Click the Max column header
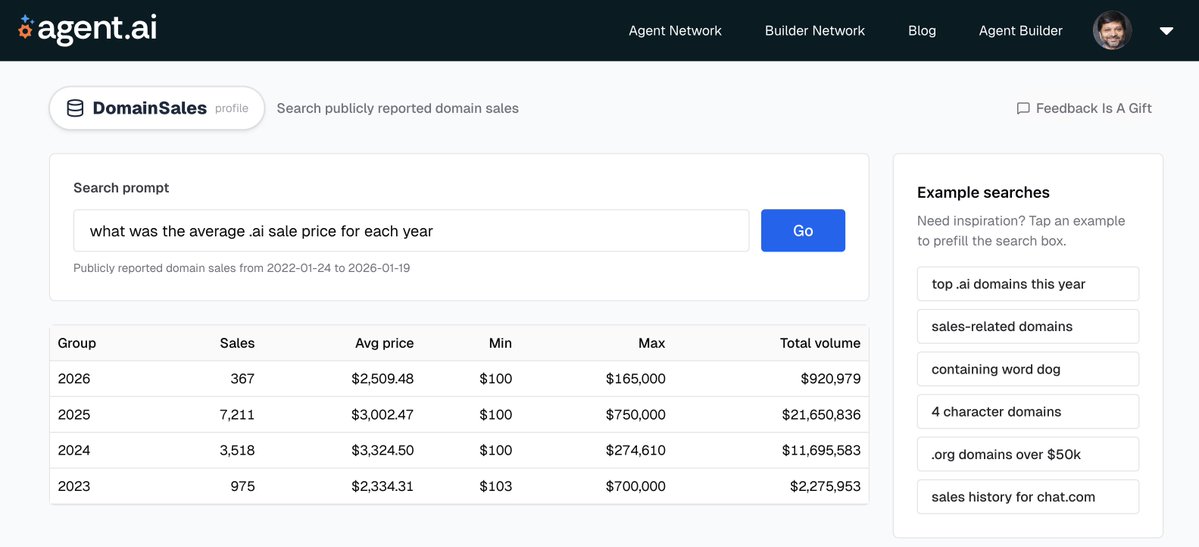1199x547 pixels. [x=652, y=344]
